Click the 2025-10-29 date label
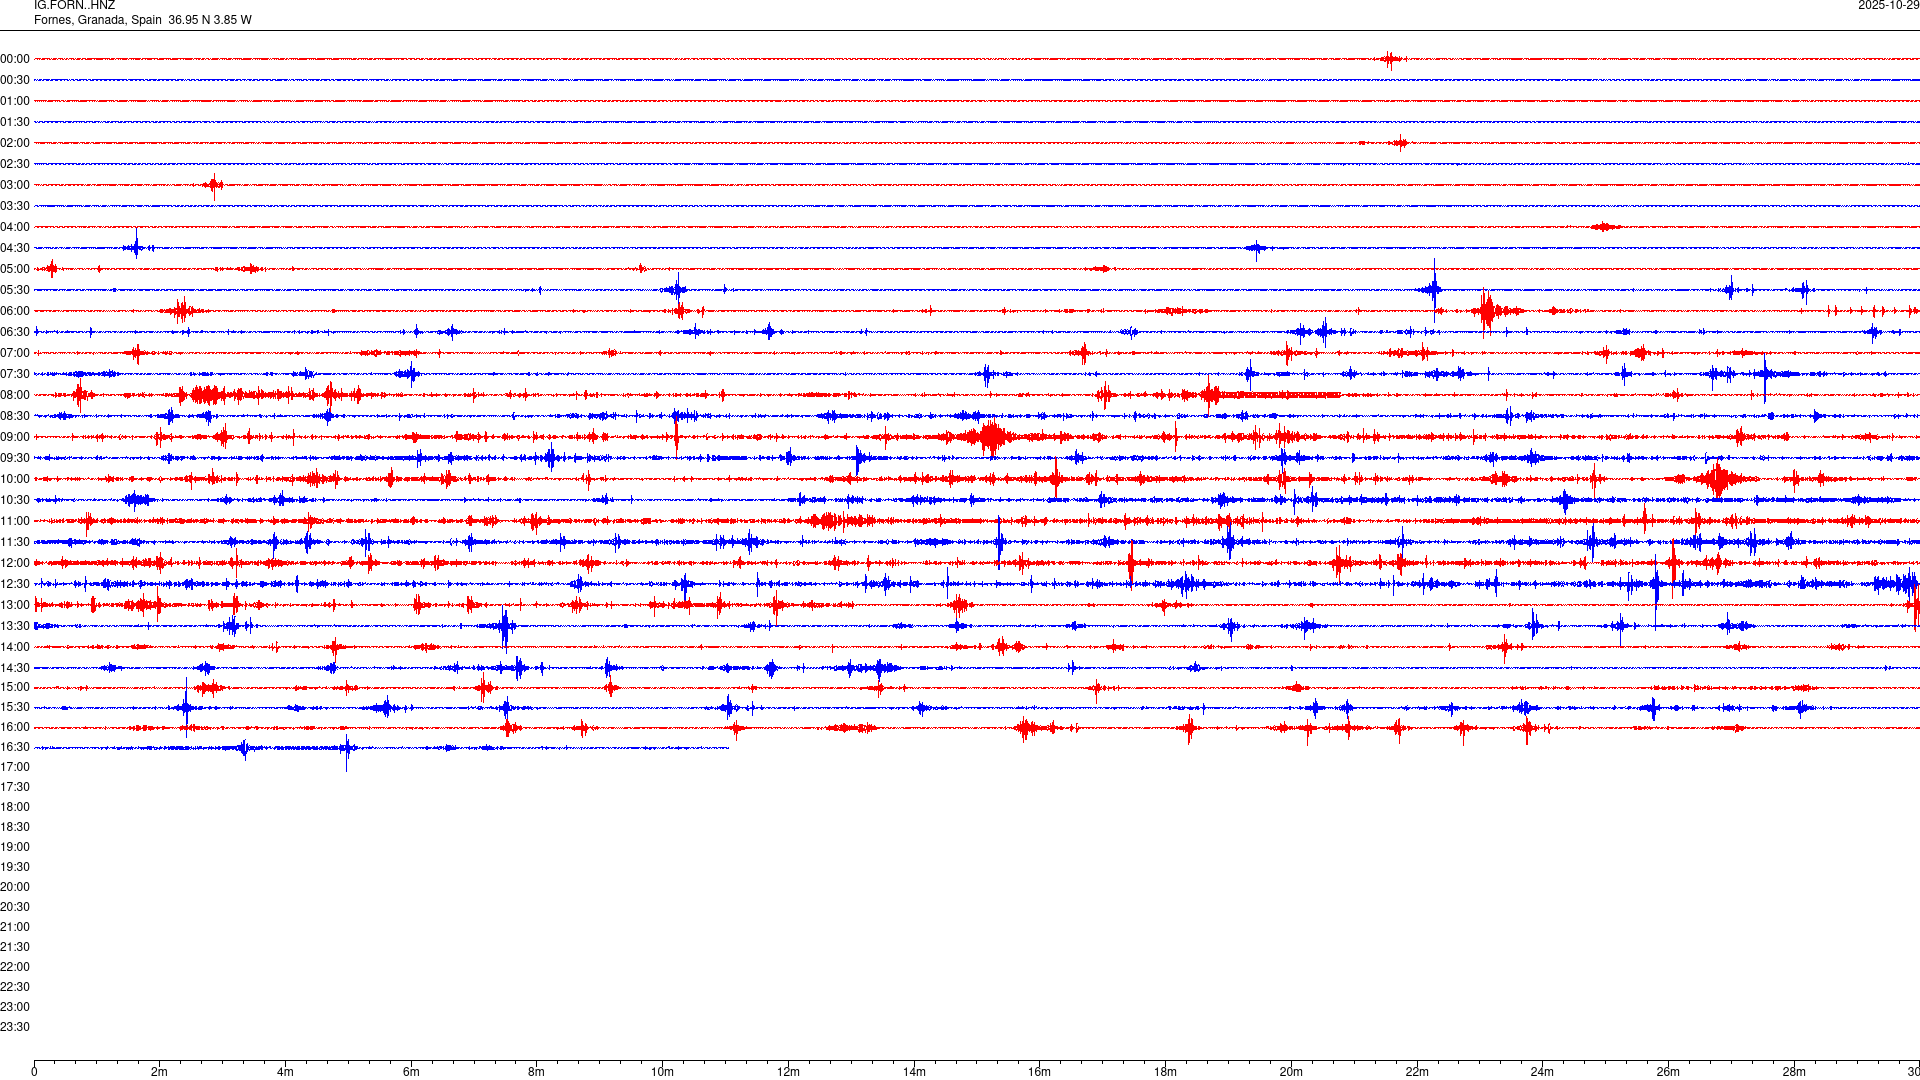Image resolution: width=1920 pixels, height=1080 pixels. click(x=1888, y=6)
